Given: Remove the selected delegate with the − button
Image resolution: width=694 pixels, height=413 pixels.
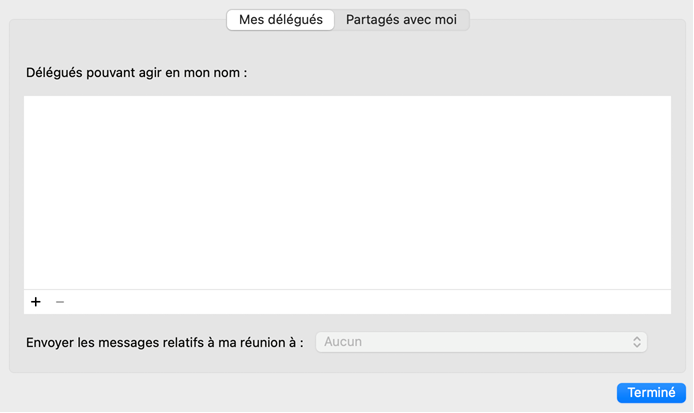Looking at the screenshot, I should 60,302.
